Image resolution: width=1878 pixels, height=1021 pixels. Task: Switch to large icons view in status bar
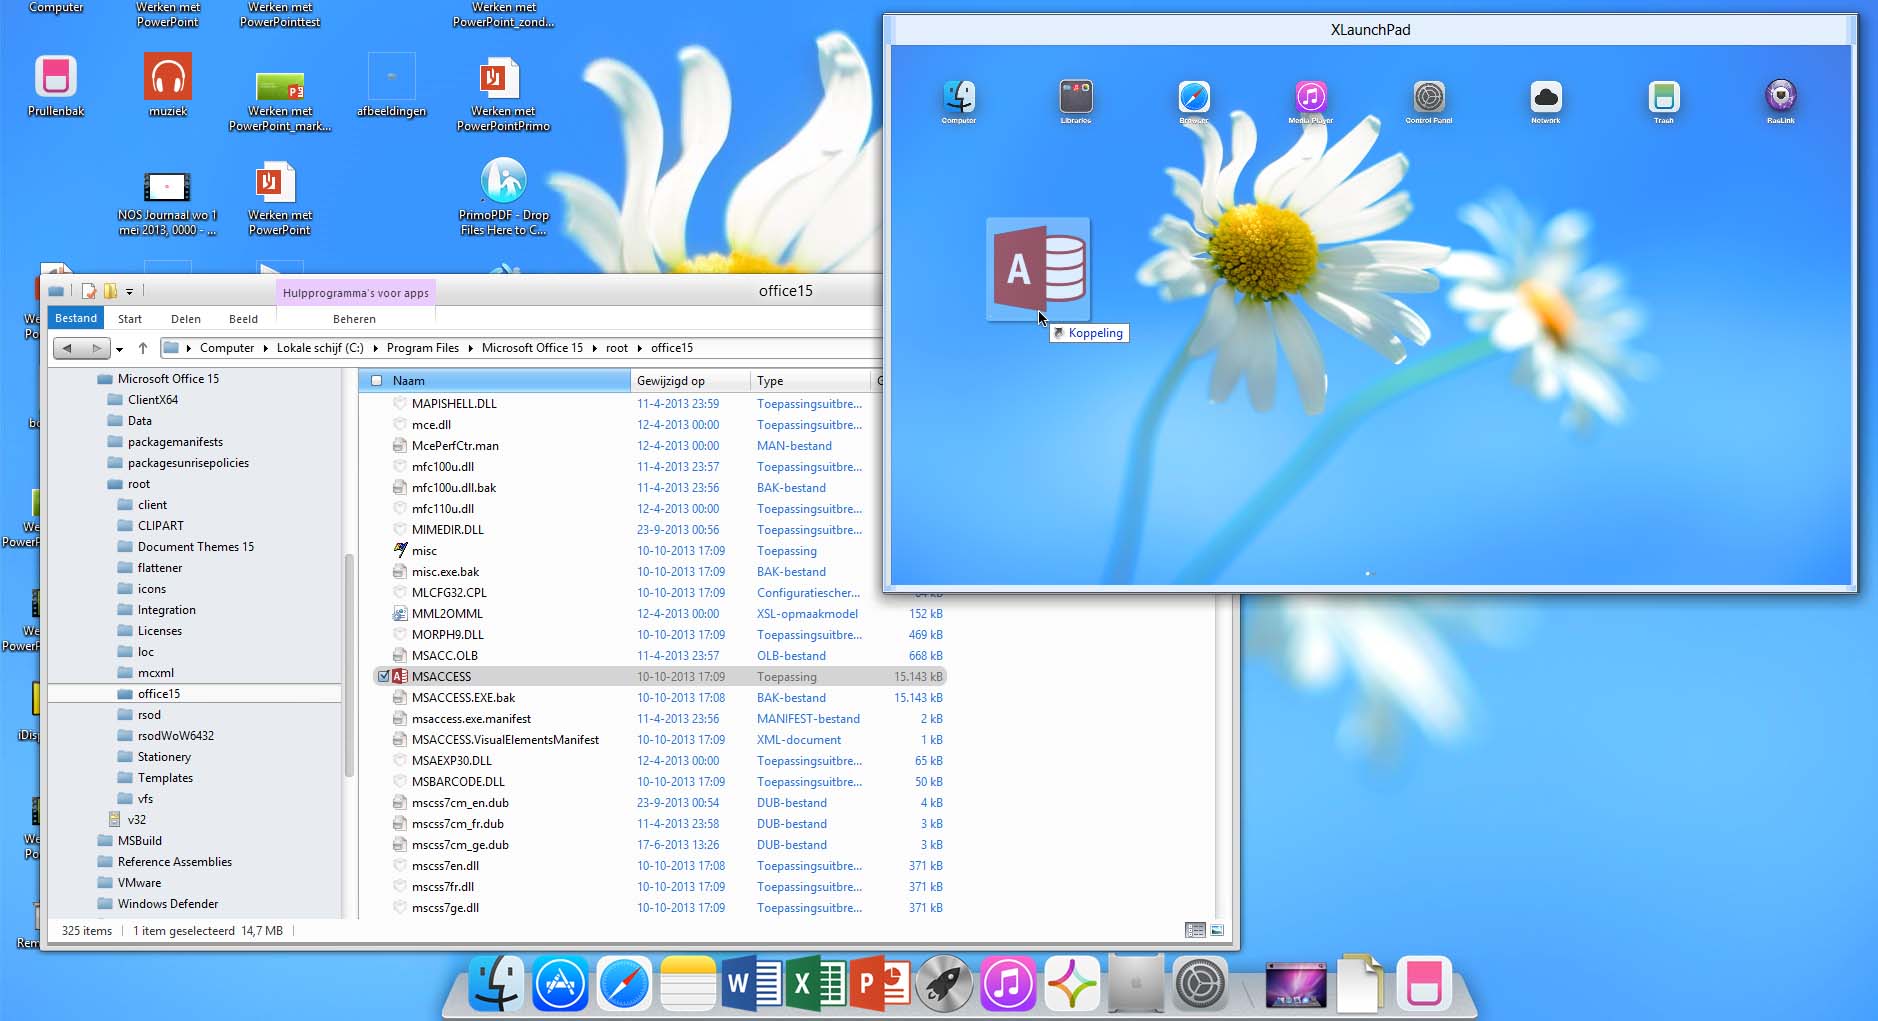tap(1217, 930)
